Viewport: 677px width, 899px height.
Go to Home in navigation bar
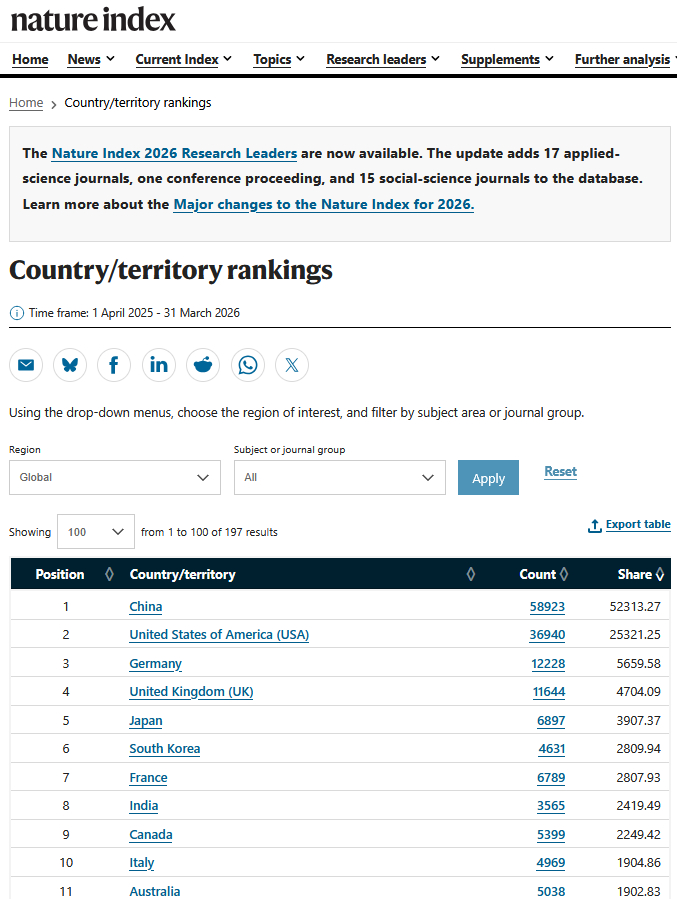click(30, 59)
